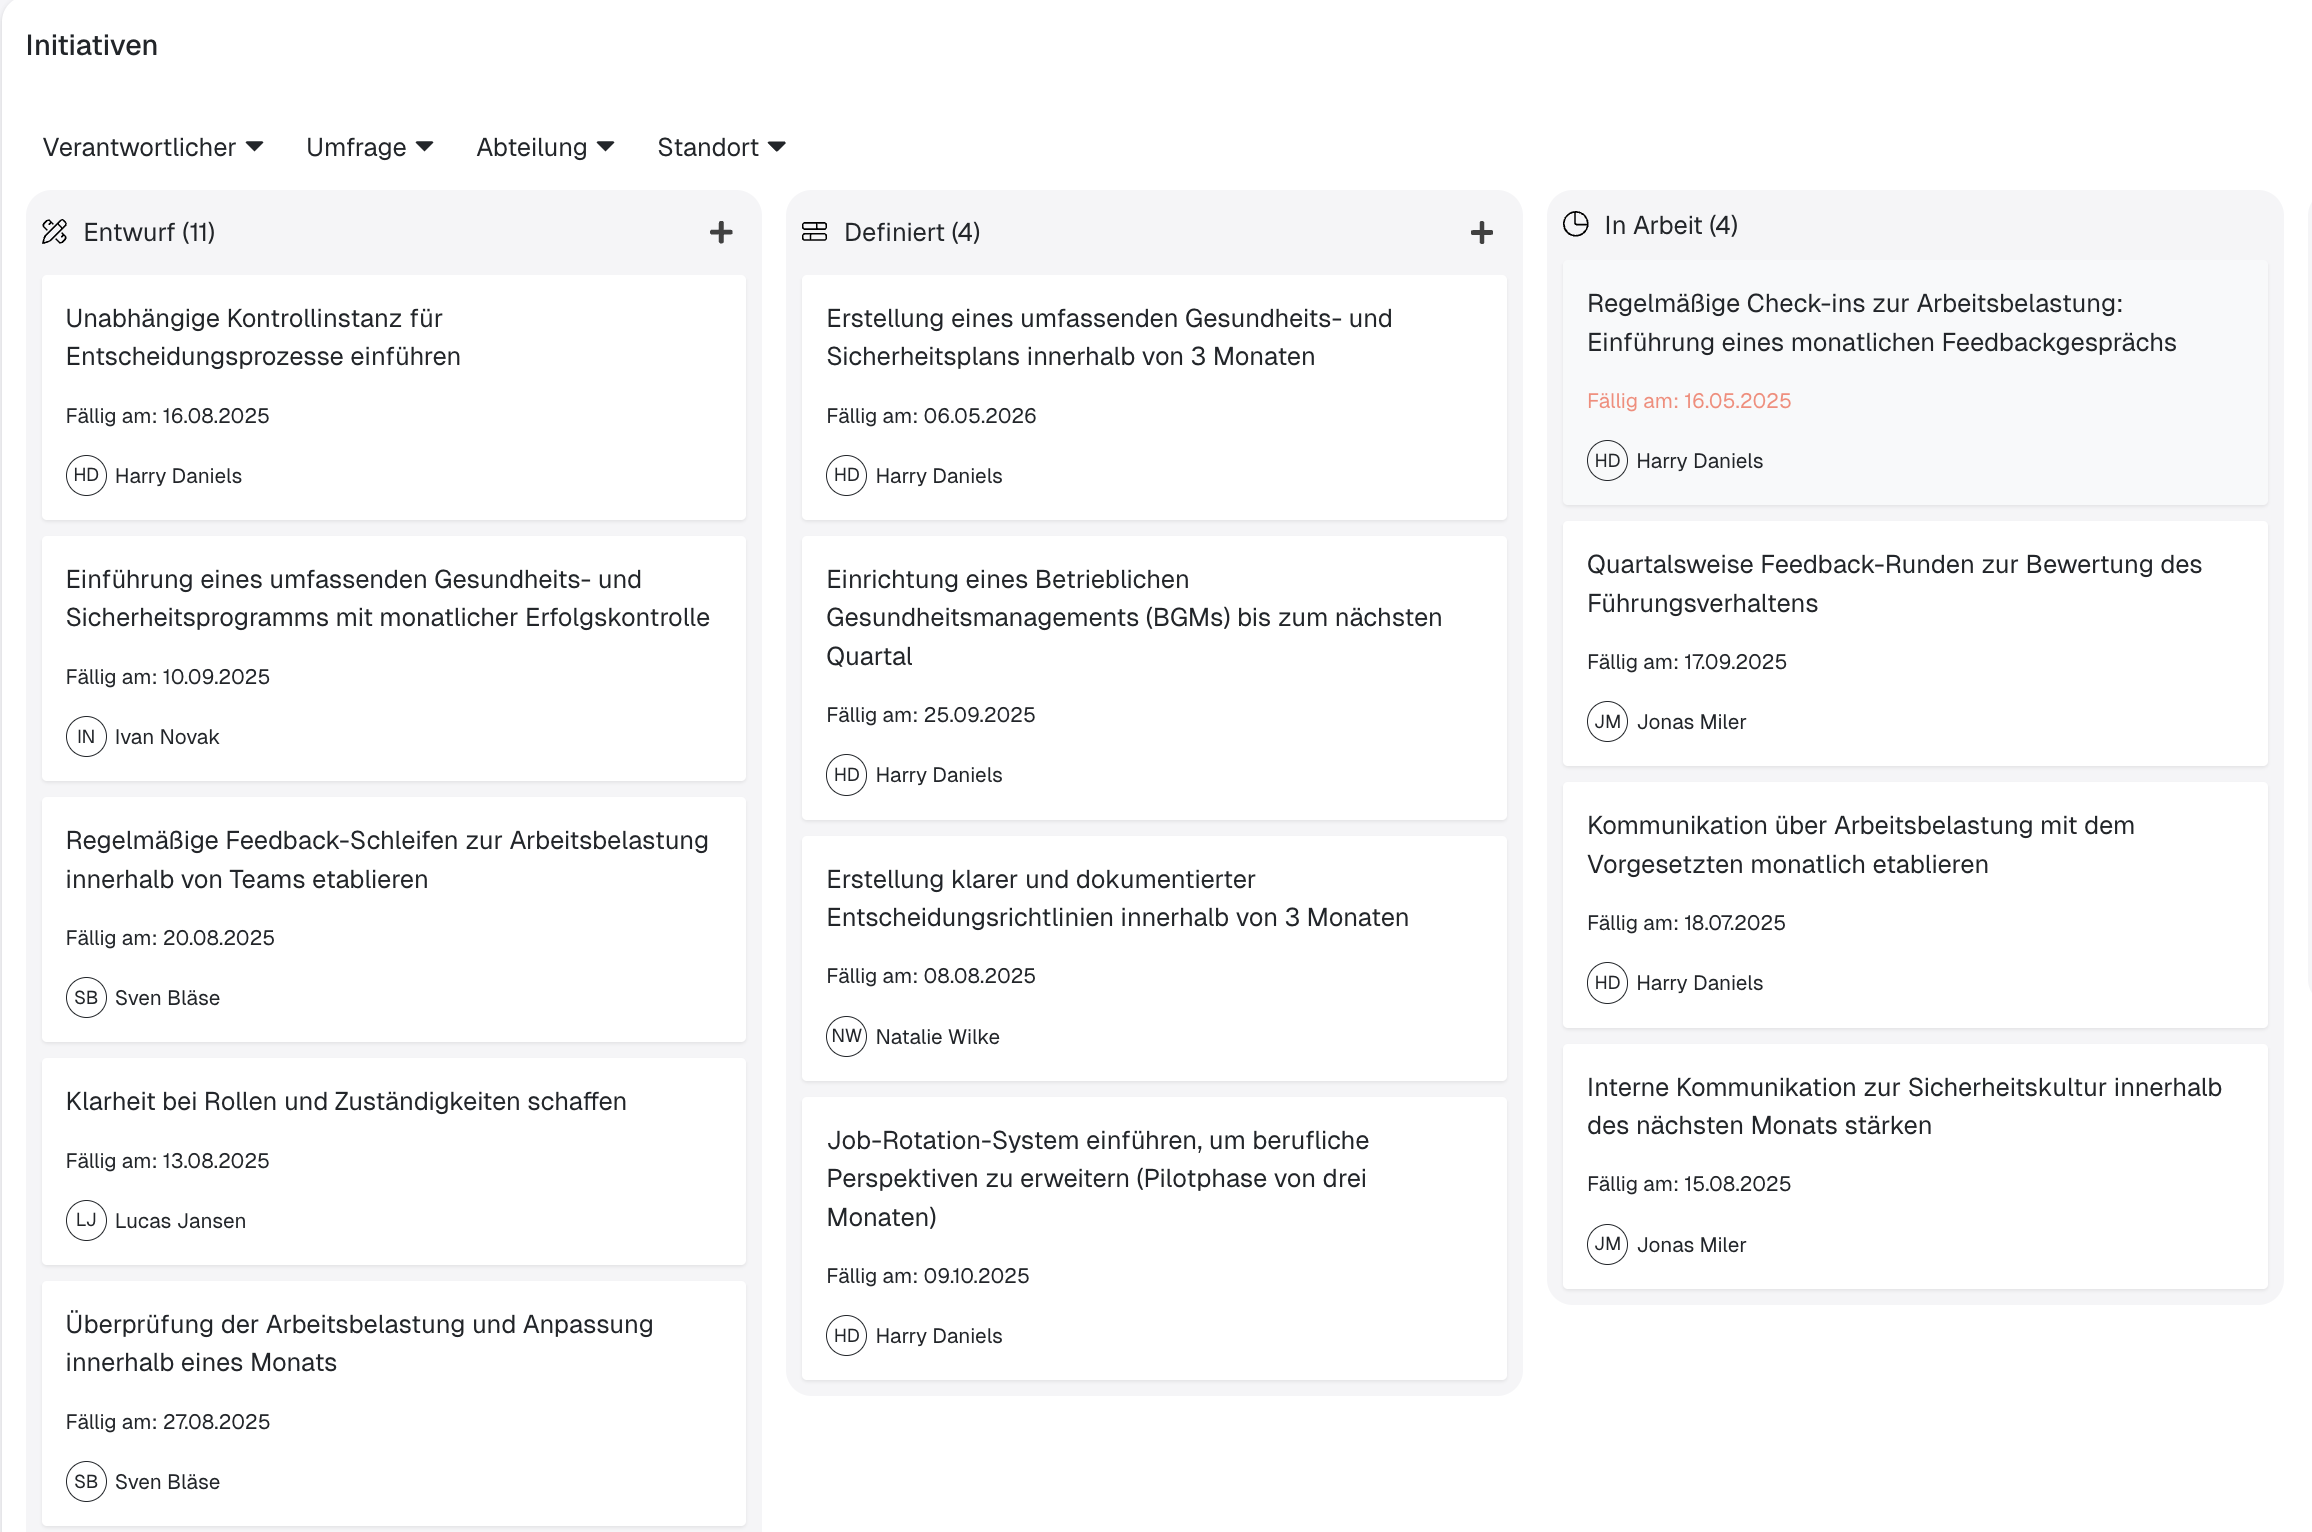Click Jonas Miler's JM avatar on the Feedback-Runden card

1607,721
